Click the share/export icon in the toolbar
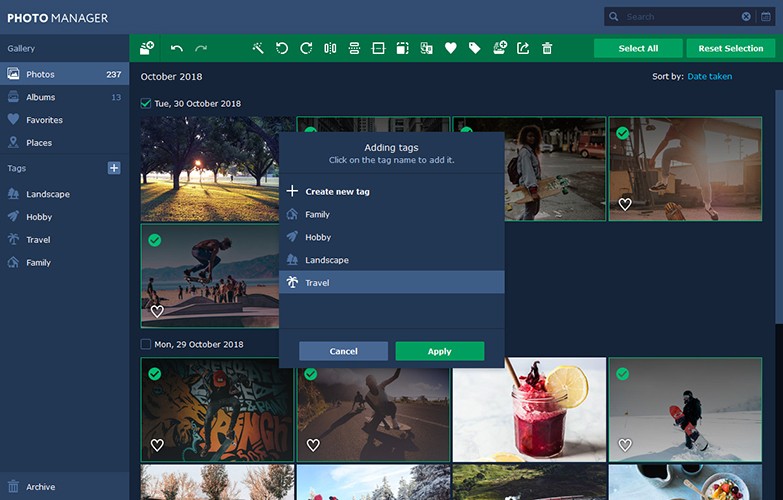 (523, 48)
